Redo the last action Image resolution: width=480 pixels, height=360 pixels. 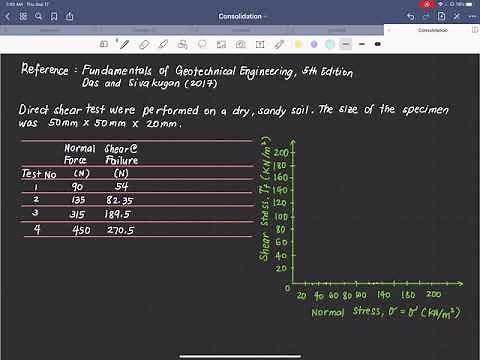[426, 16]
